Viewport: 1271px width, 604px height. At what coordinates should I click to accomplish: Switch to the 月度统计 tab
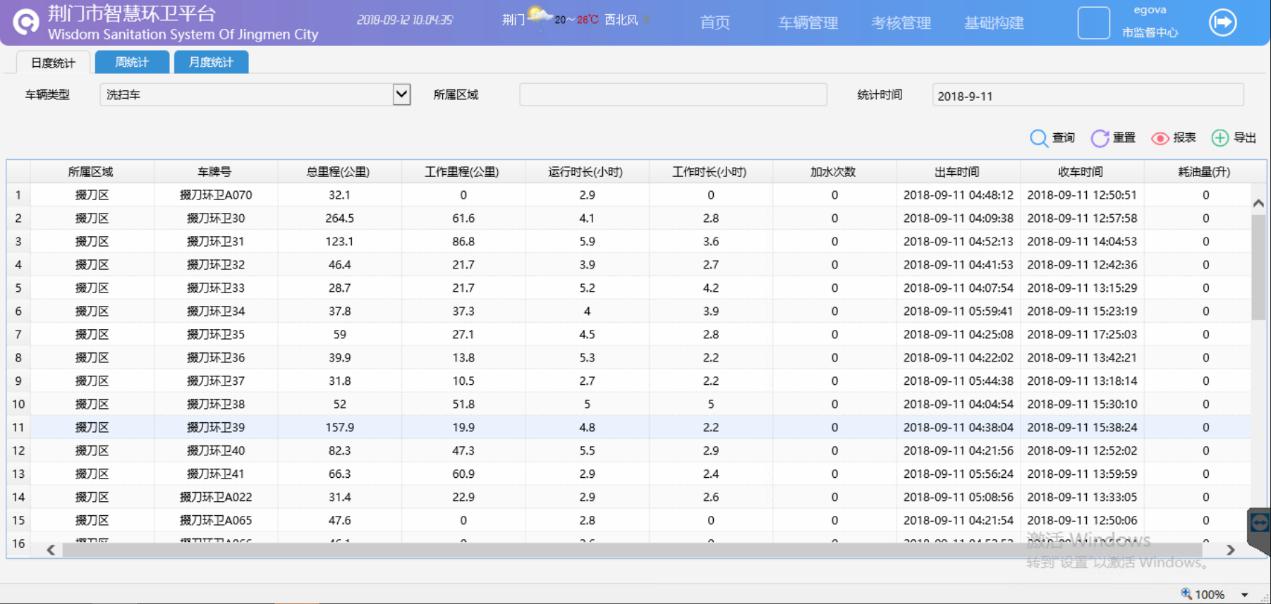(x=210, y=63)
